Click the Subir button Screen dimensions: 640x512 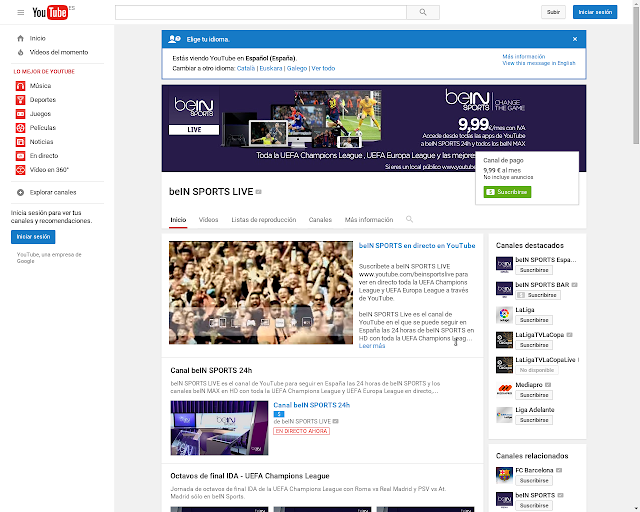(553, 12)
